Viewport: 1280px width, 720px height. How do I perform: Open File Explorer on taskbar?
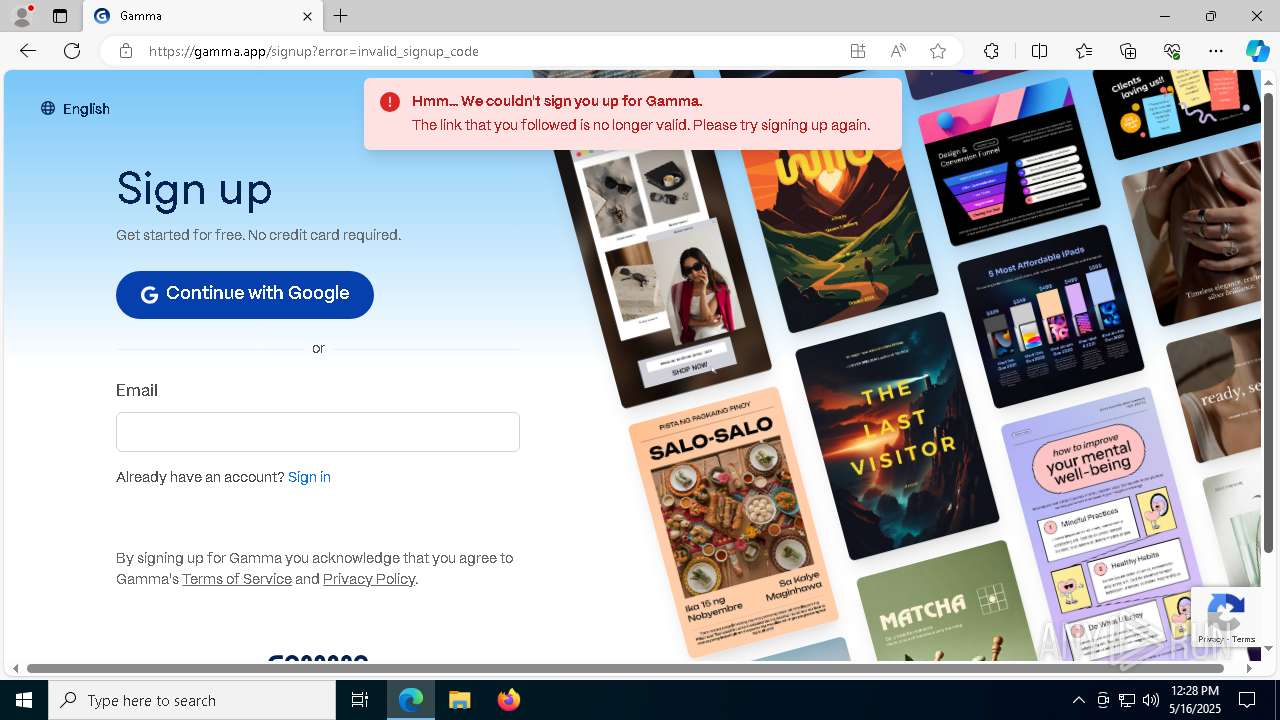point(460,700)
